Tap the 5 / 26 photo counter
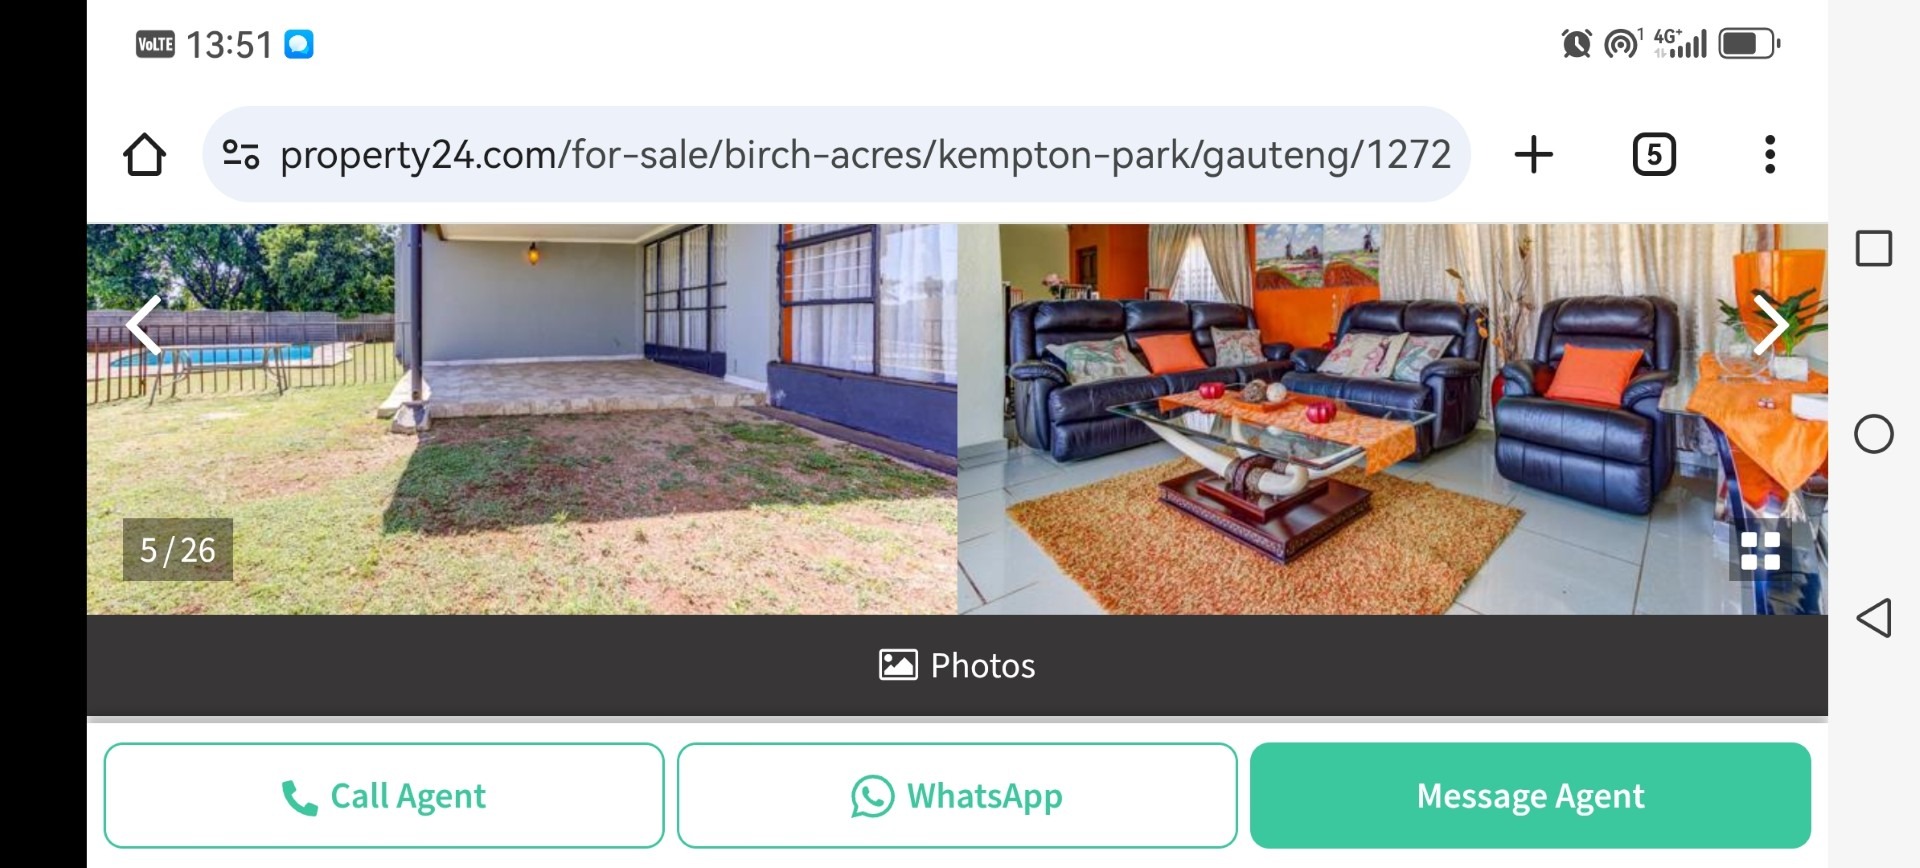 pyautogui.click(x=178, y=550)
